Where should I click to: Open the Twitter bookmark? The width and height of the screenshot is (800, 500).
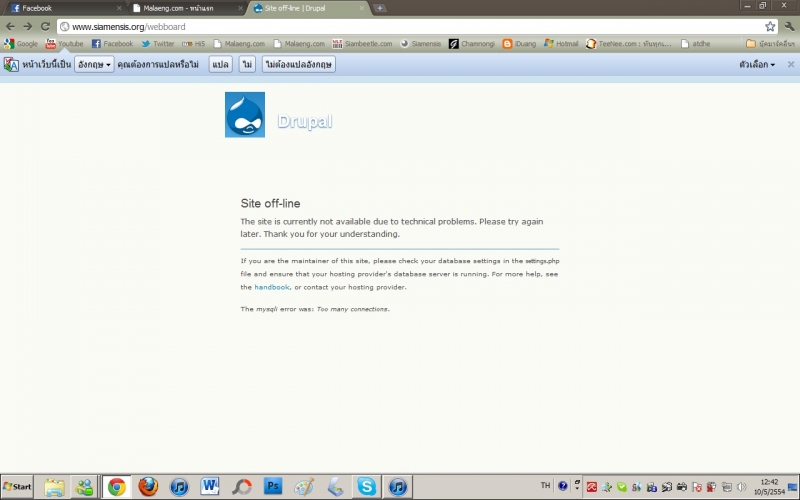(158, 44)
